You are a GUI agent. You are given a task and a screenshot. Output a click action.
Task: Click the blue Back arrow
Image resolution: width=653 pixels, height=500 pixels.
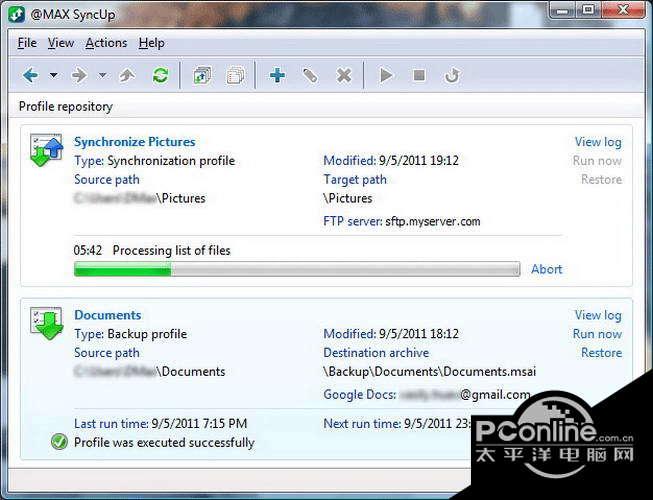(x=31, y=75)
